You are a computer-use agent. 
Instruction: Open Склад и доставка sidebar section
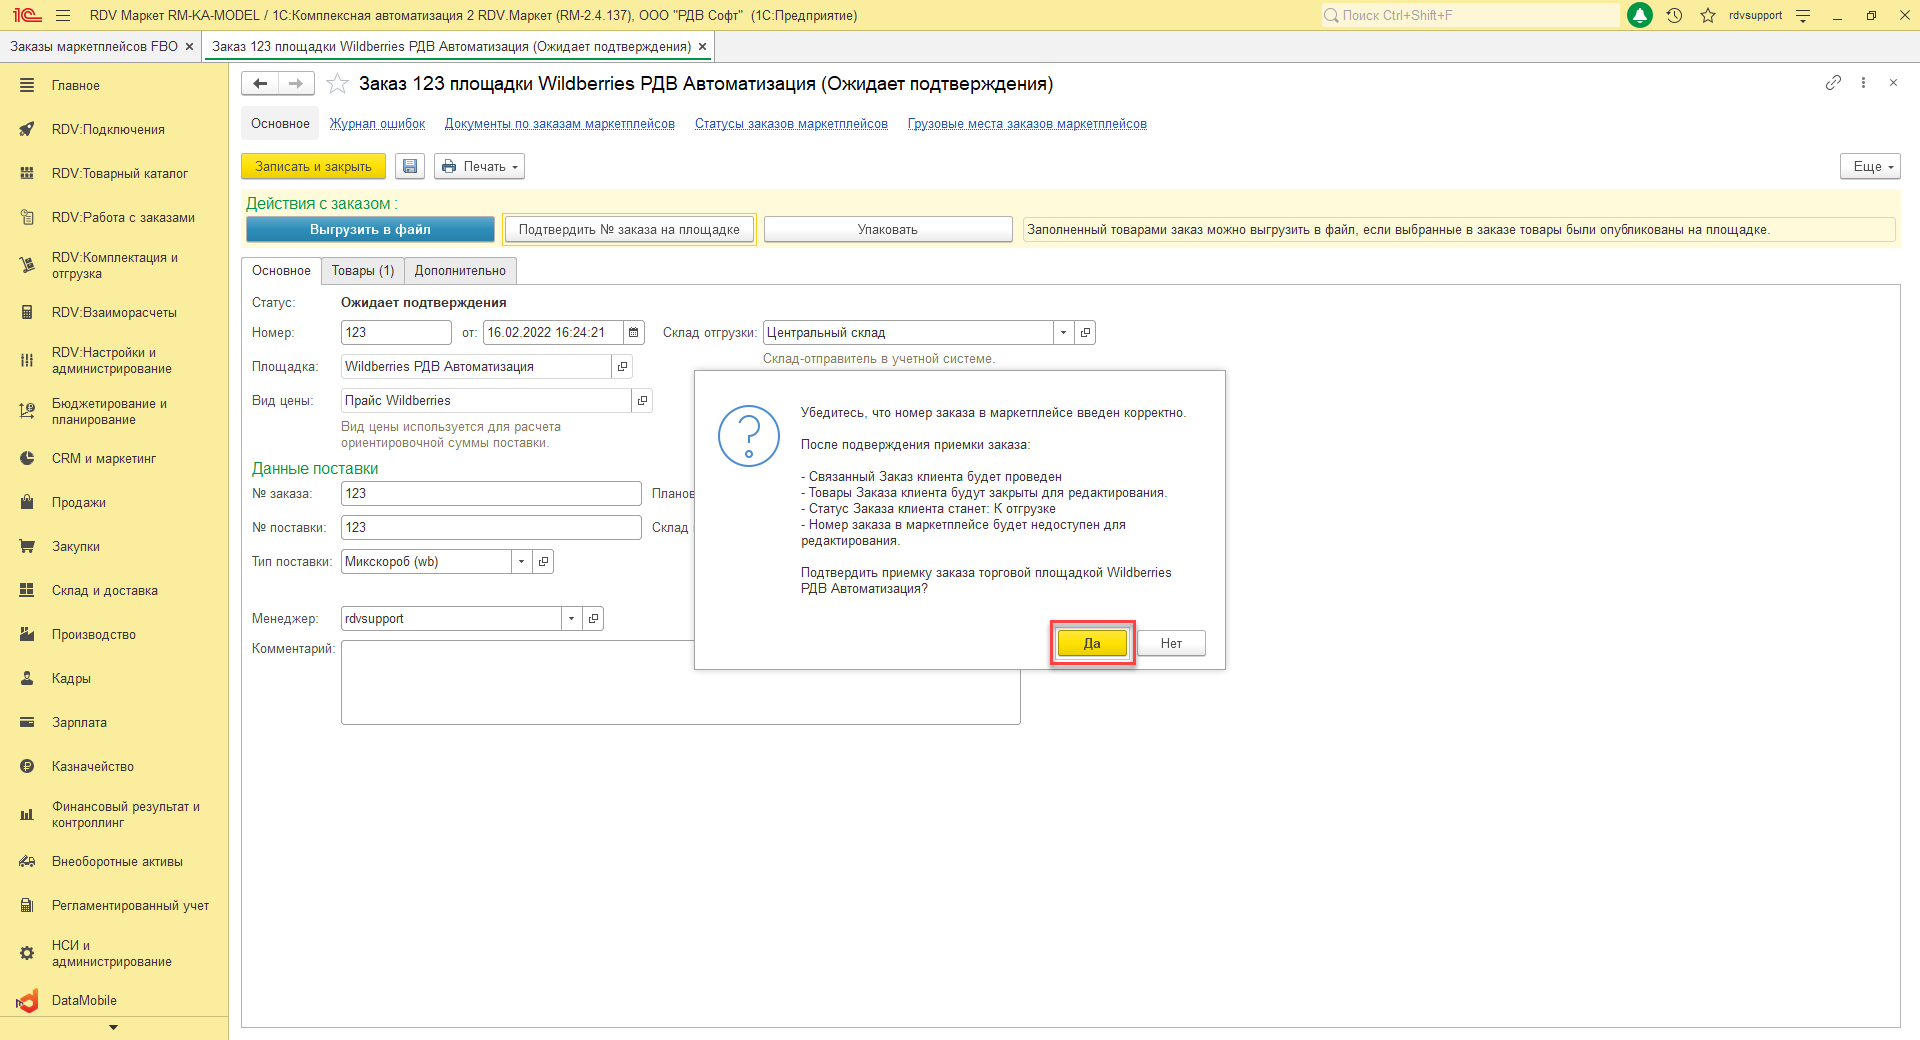click(x=114, y=591)
